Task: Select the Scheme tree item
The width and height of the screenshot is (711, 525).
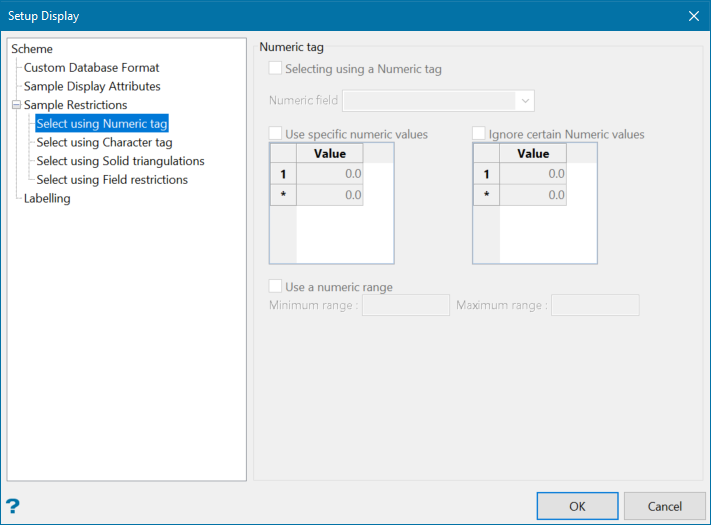Action: [x=32, y=49]
